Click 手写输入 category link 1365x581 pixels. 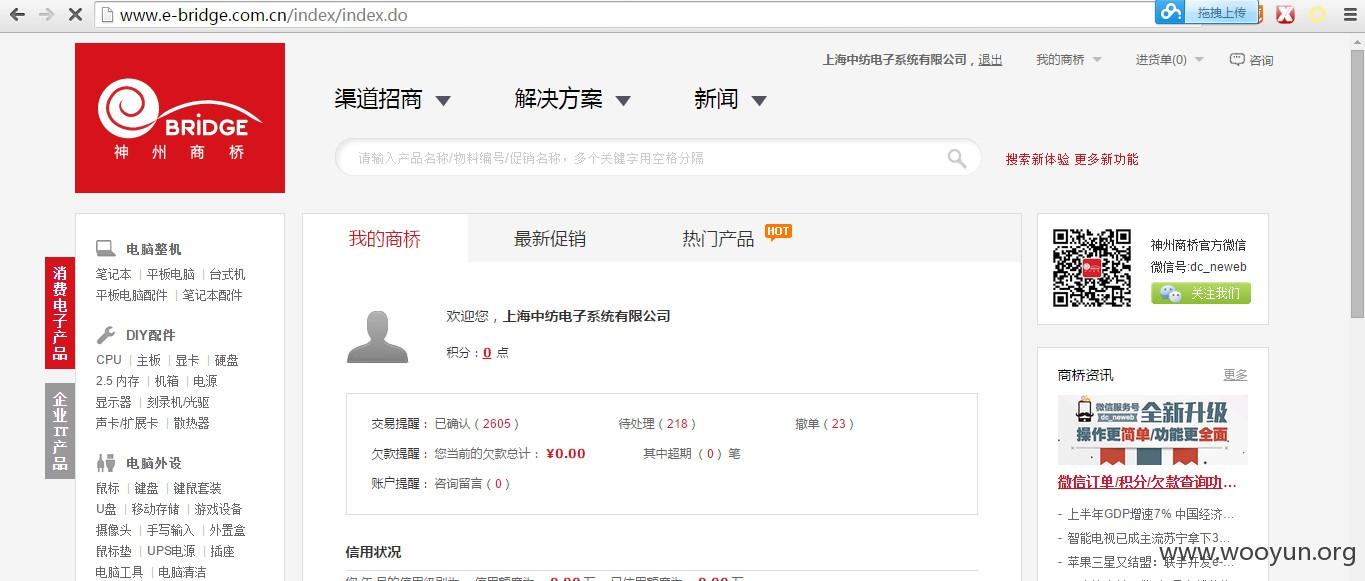(171, 530)
